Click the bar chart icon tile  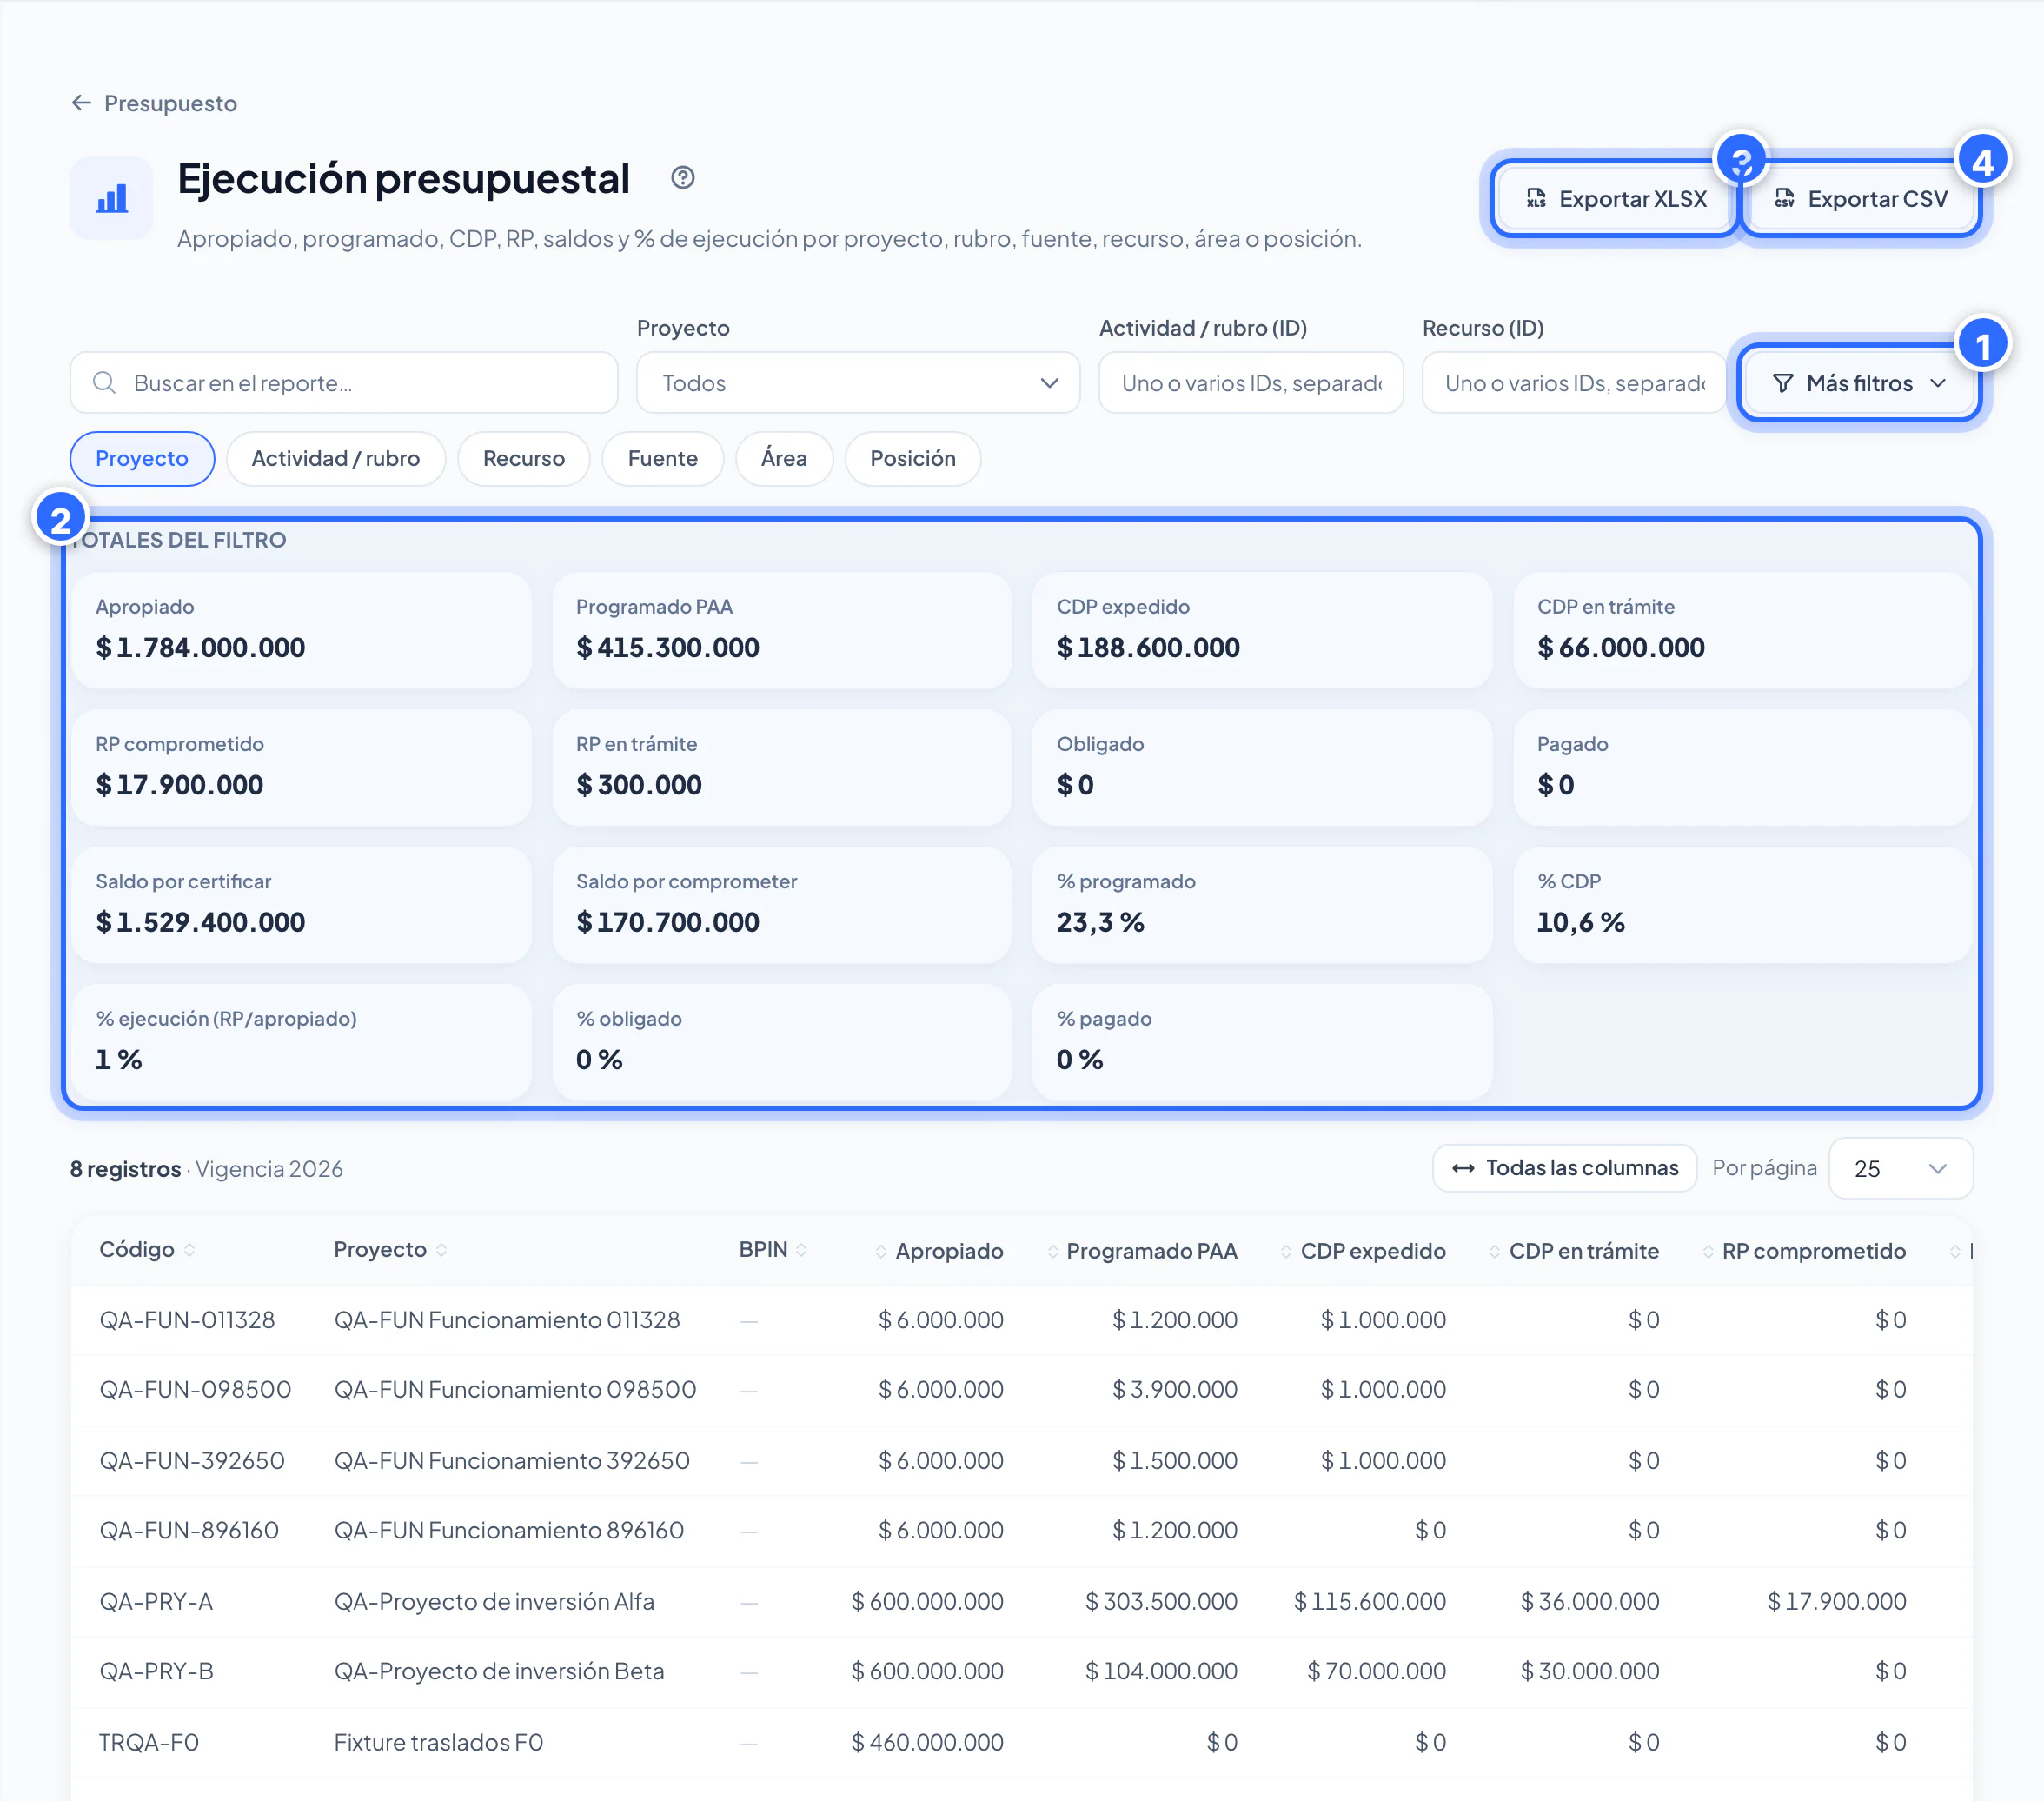pos(111,198)
